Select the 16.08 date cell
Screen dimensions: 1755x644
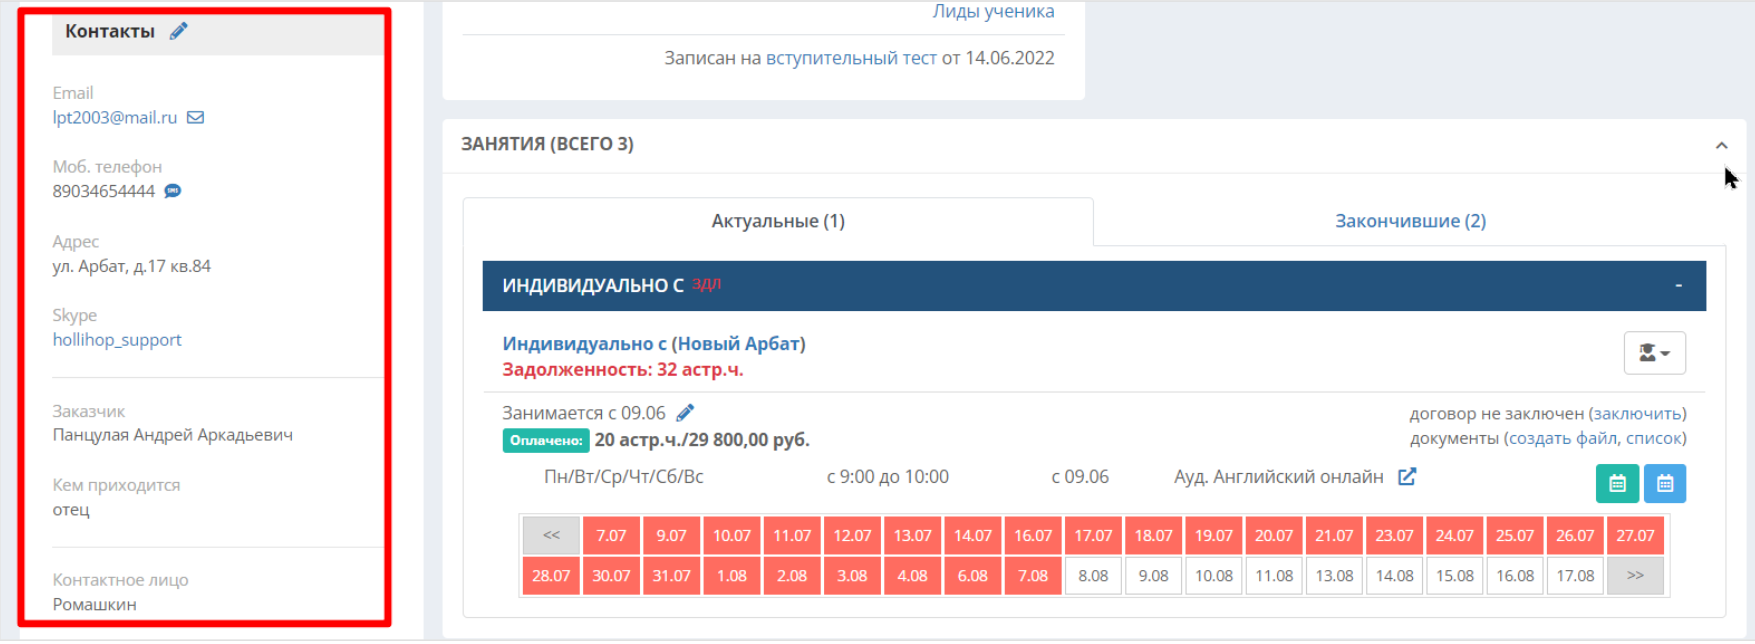[1515, 576]
